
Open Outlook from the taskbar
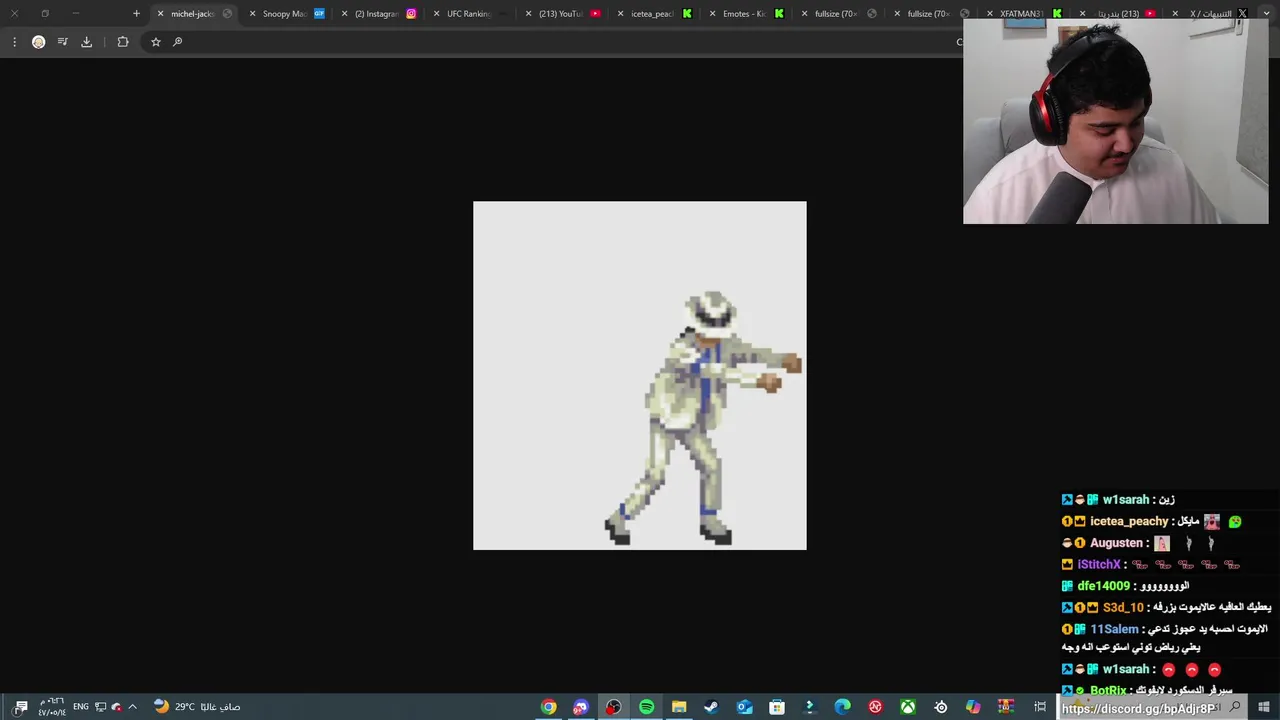coord(744,707)
